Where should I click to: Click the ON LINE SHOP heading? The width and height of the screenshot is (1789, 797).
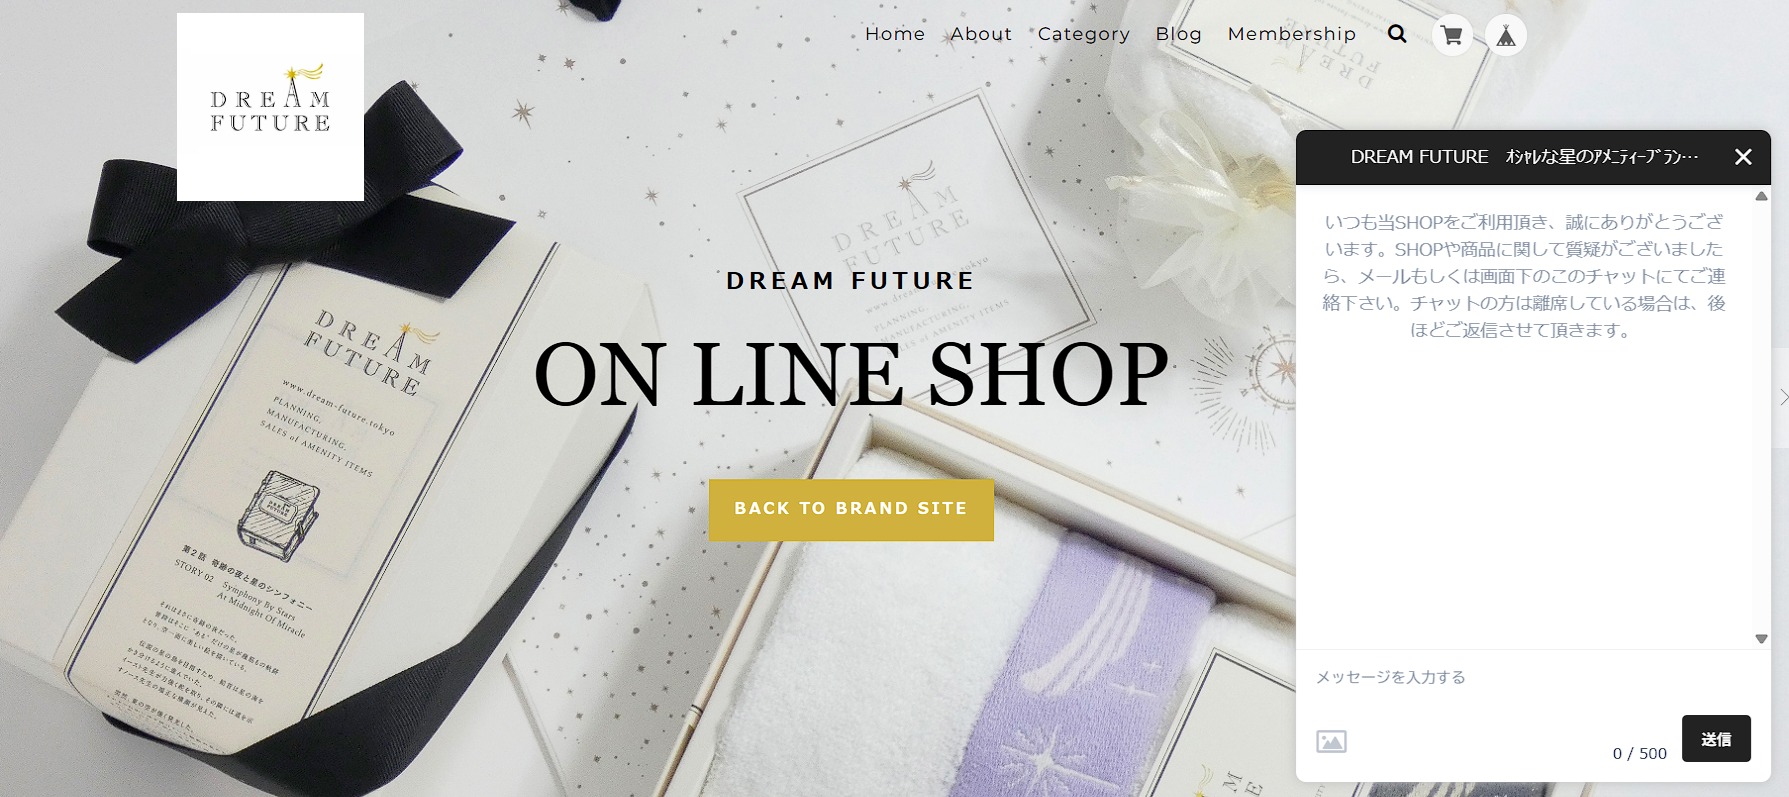851,374
